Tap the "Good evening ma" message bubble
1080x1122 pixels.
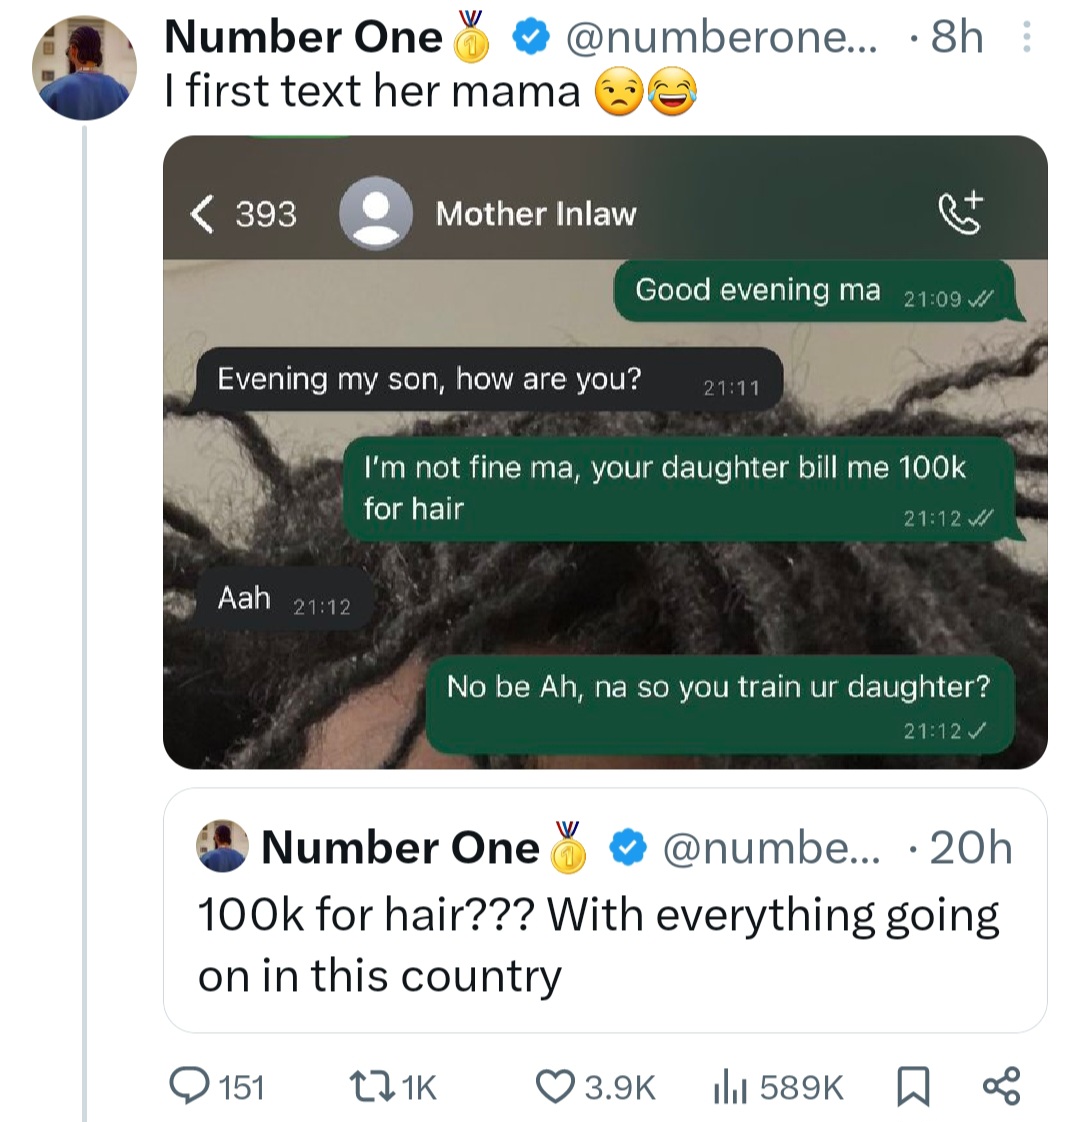pos(812,292)
